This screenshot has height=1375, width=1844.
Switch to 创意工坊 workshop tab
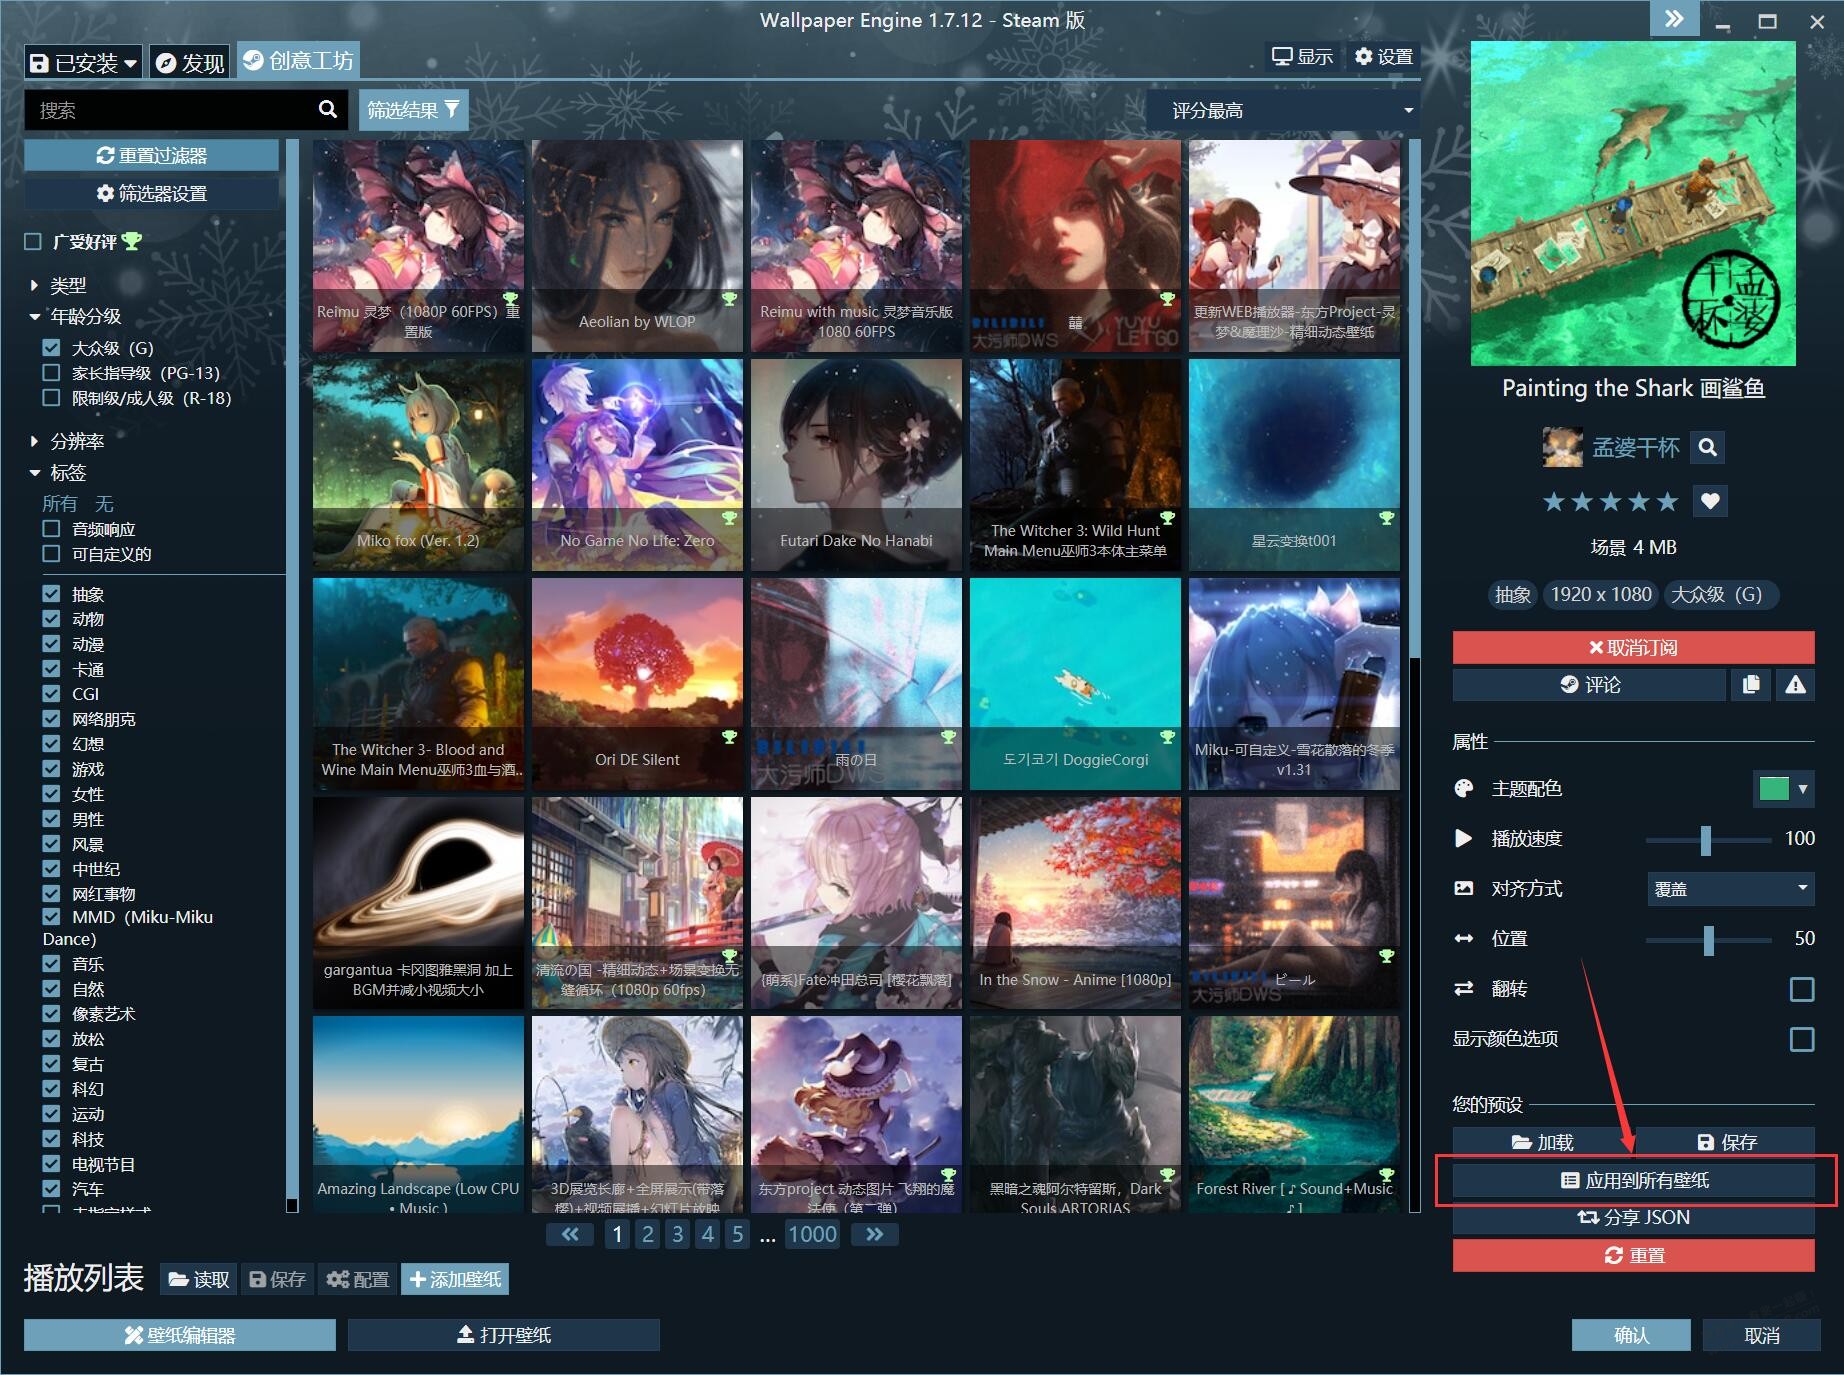(298, 60)
